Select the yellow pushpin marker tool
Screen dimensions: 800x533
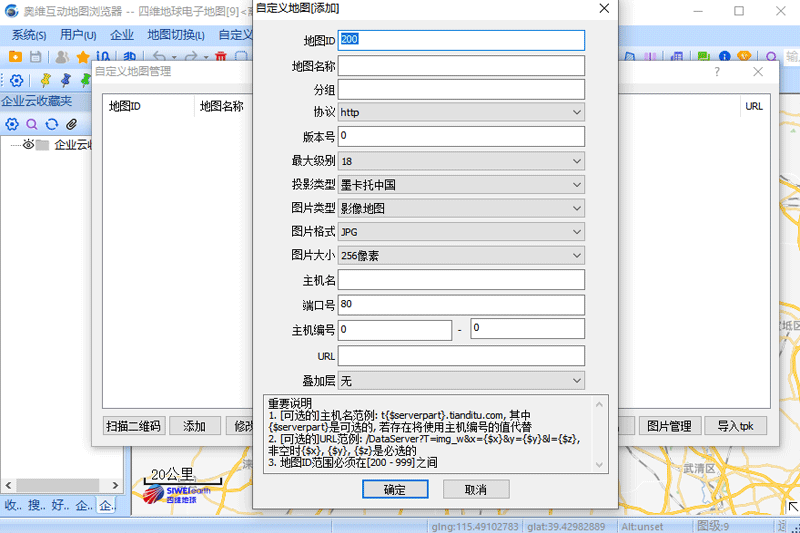coord(45,80)
